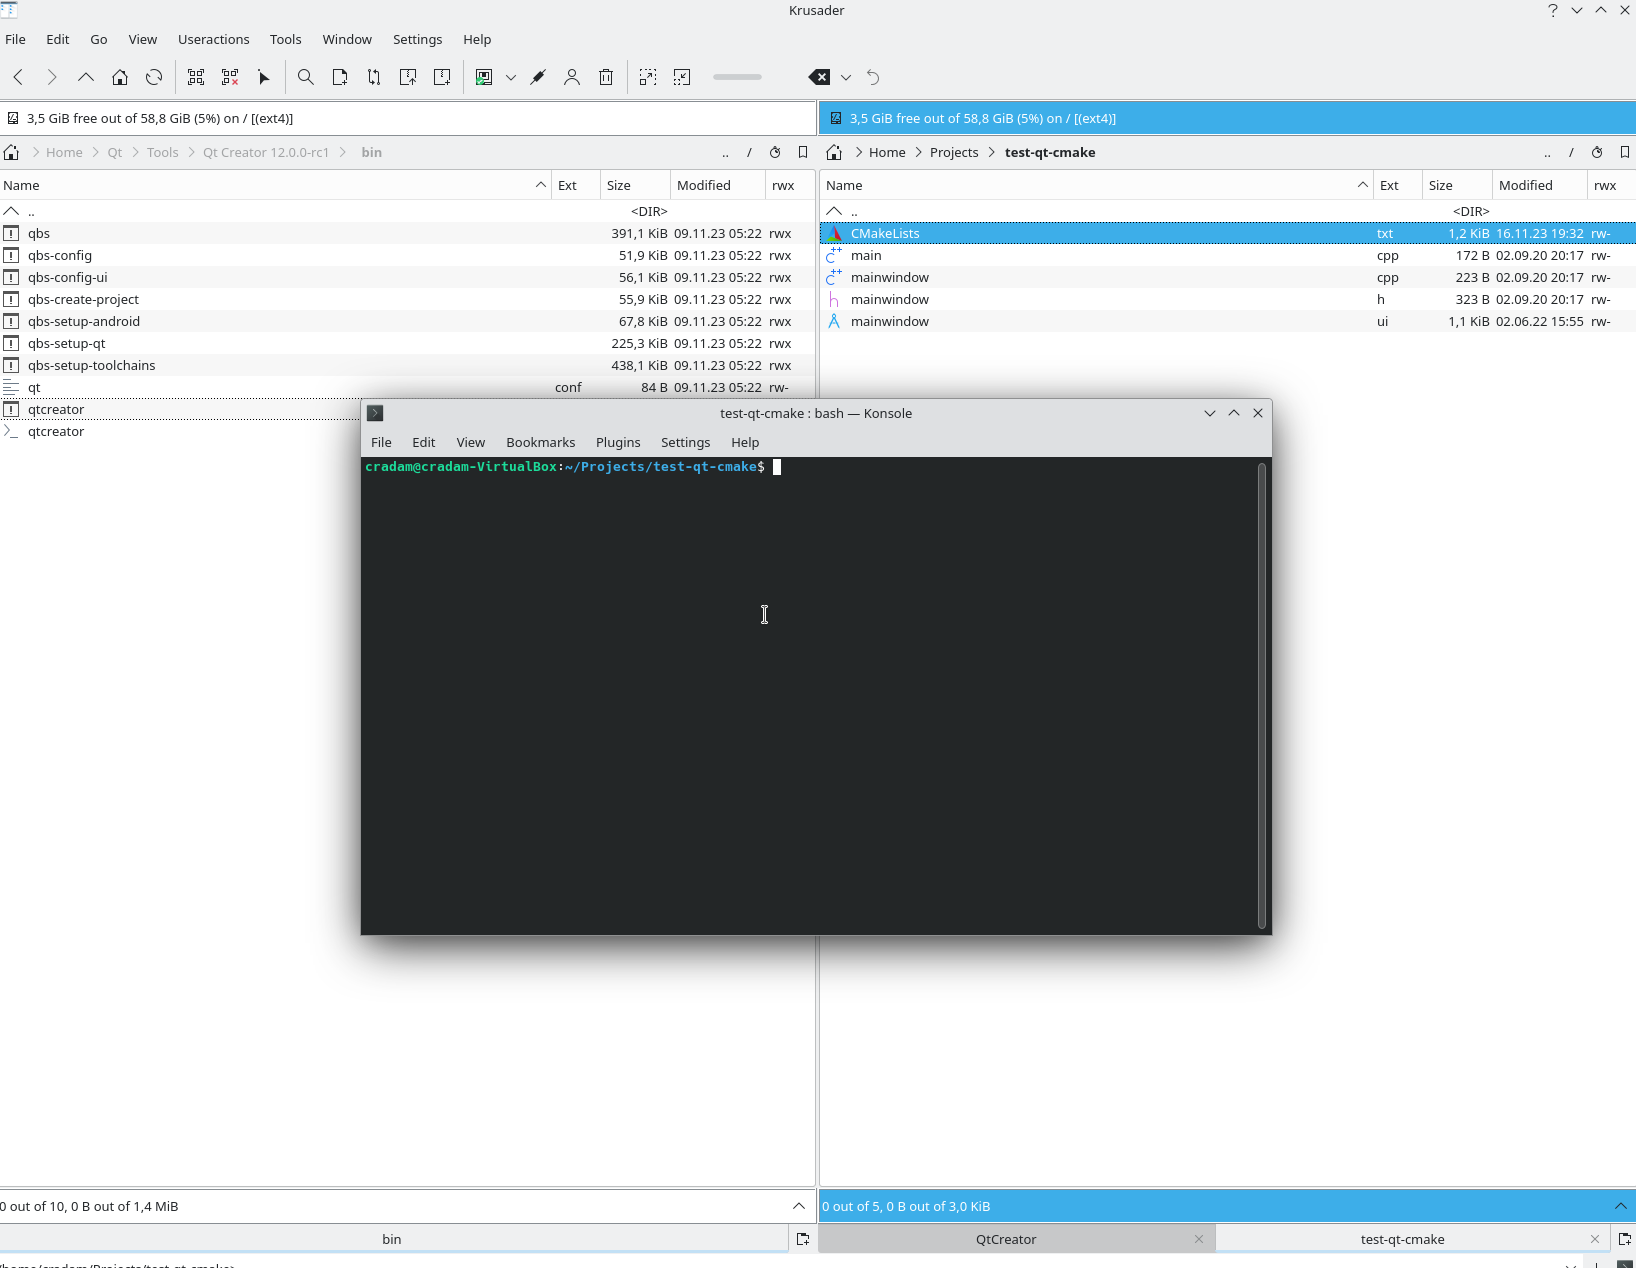
Task: Click 'Projects' breadcrumb in right panel
Action: [x=954, y=152]
